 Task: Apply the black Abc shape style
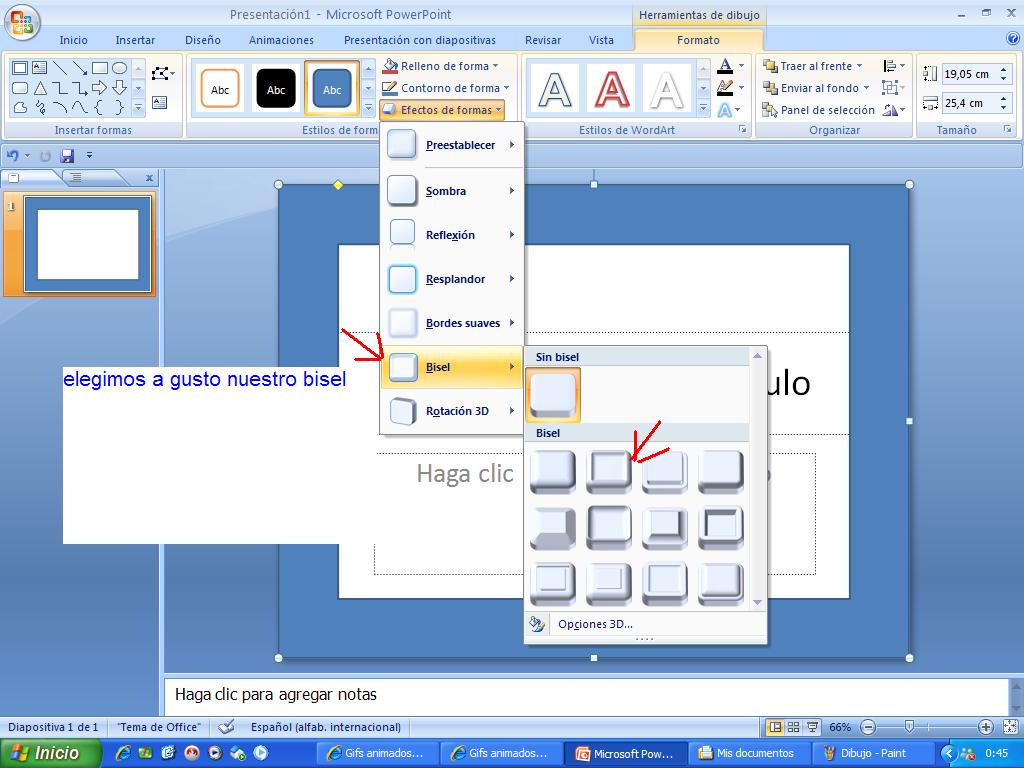[x=276, y=88]
